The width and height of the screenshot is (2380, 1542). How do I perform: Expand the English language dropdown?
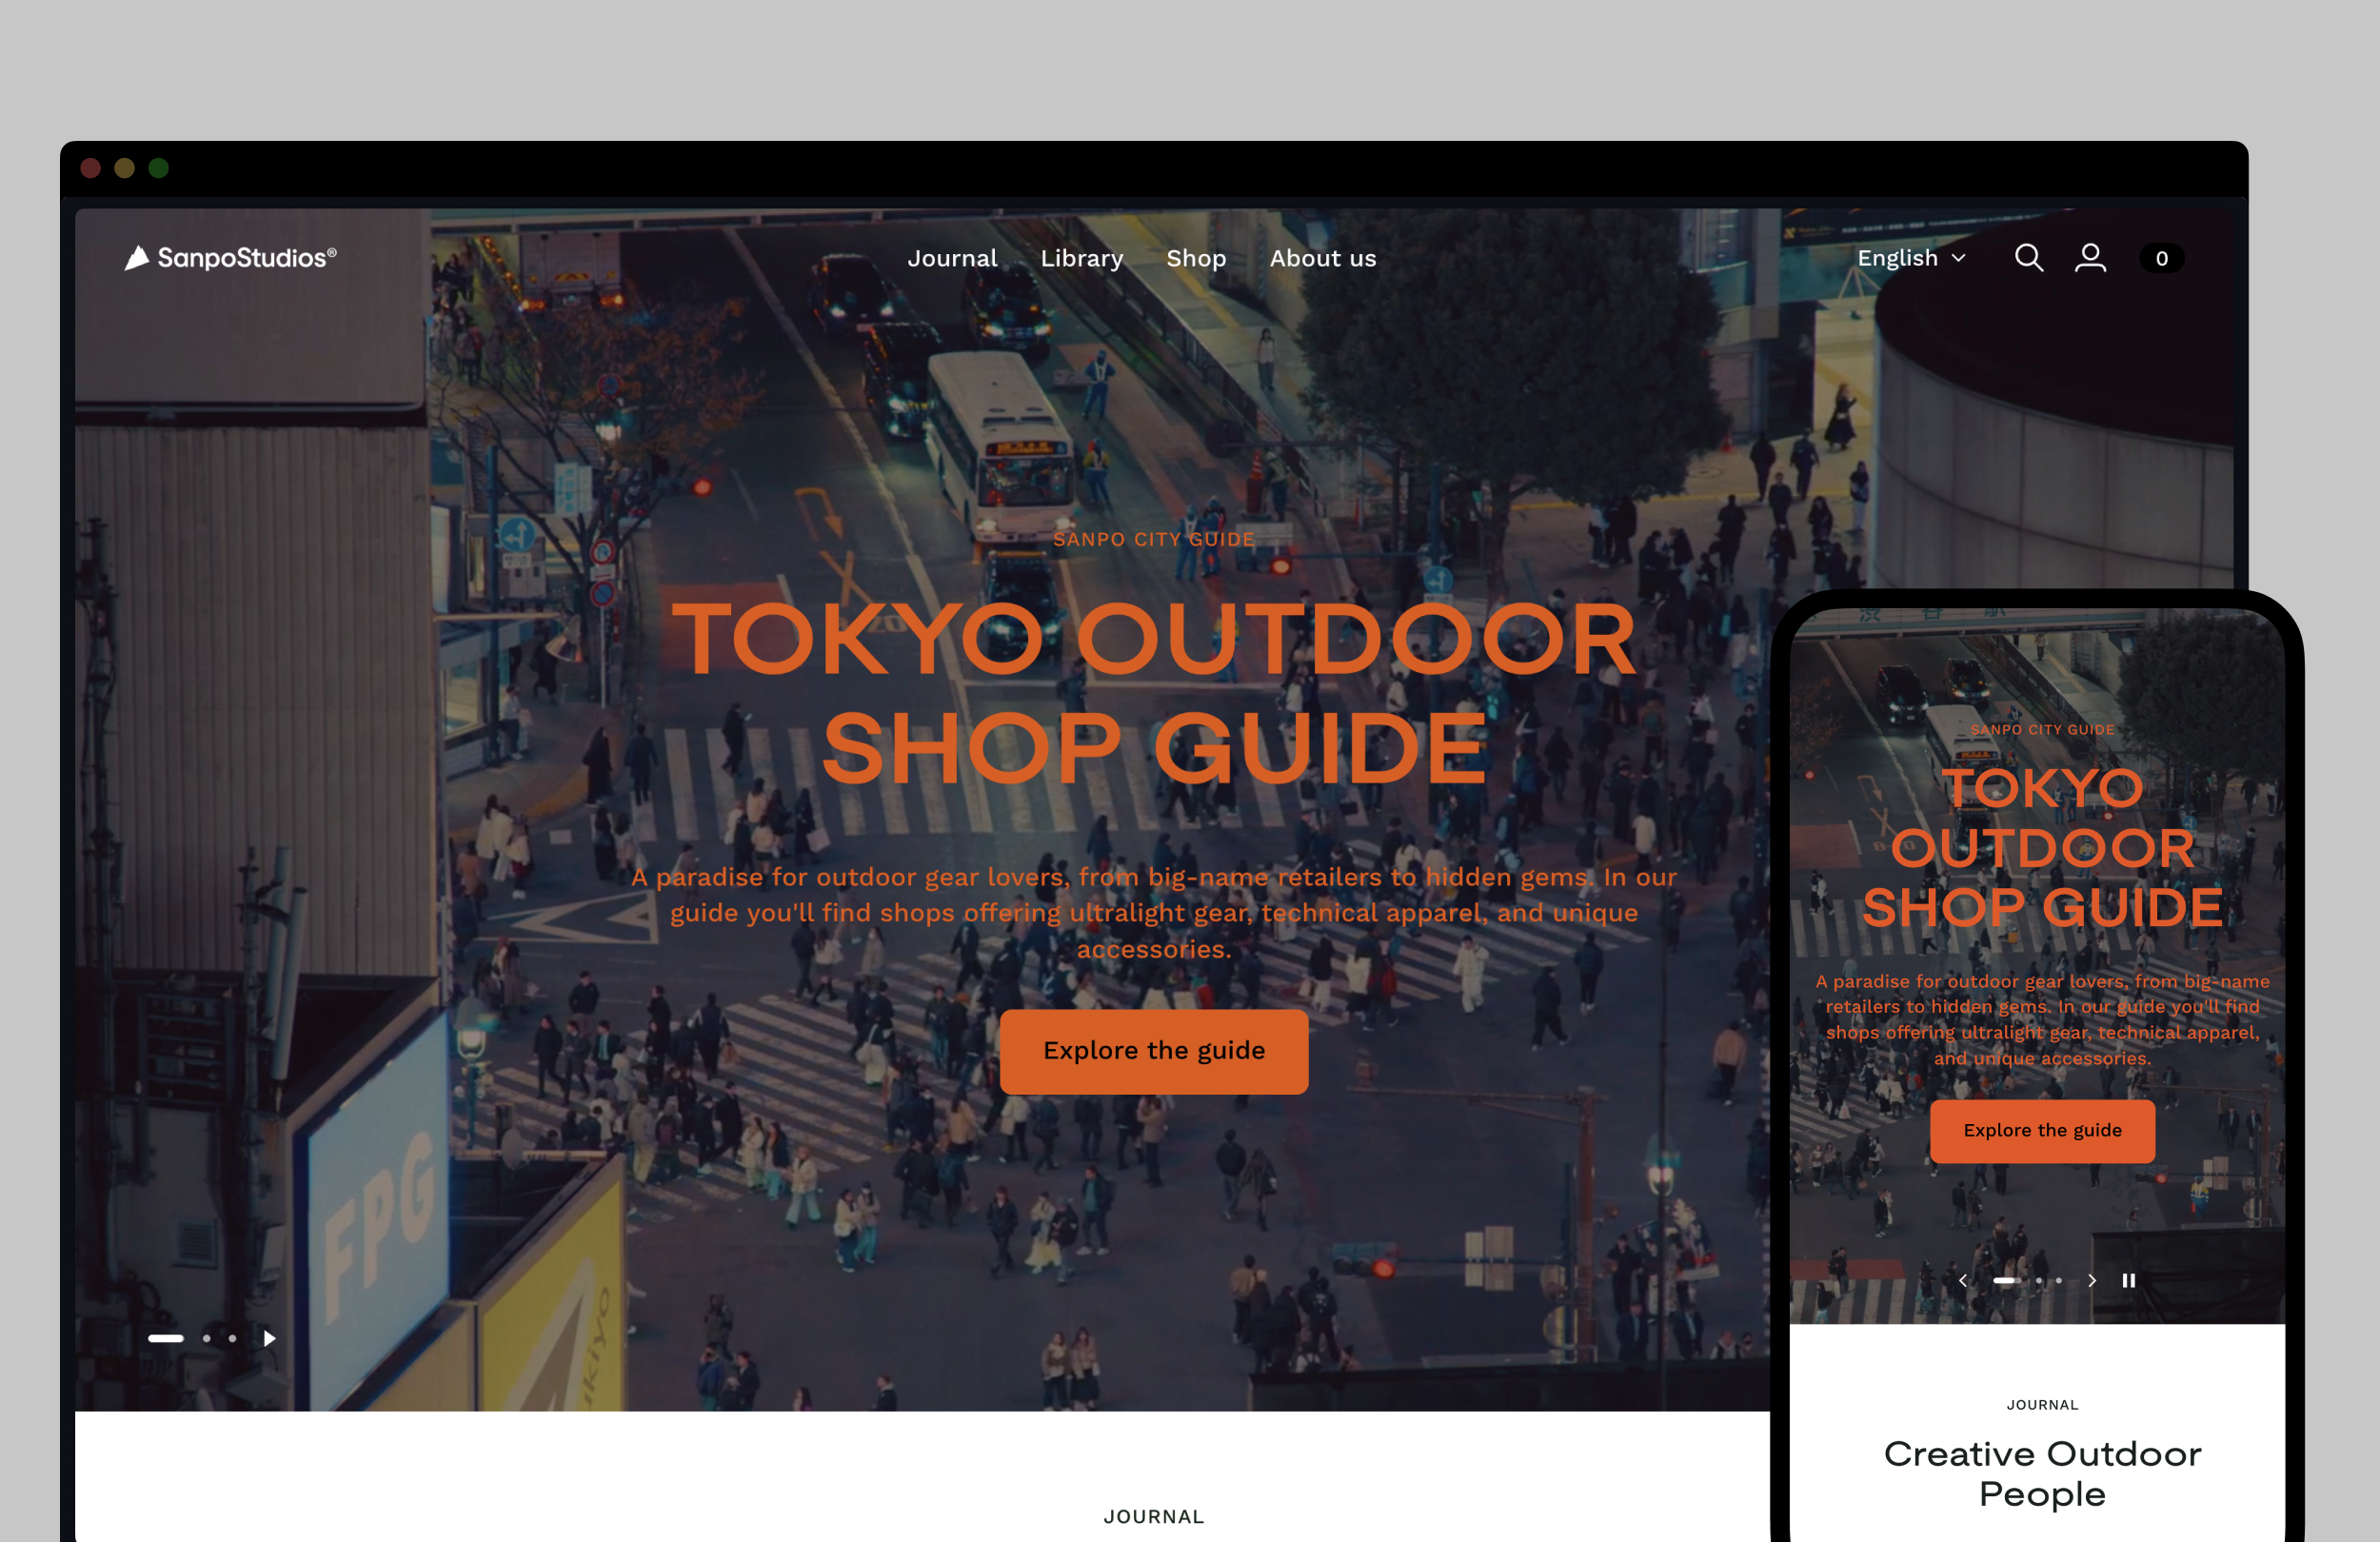tap(1911, 258)
